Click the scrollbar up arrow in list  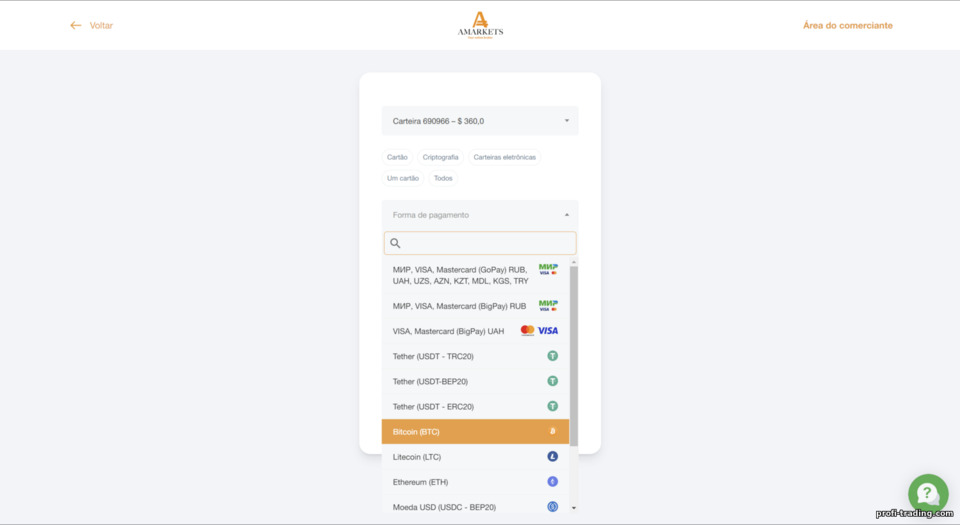pyautogui.click(x=574, y=262)
